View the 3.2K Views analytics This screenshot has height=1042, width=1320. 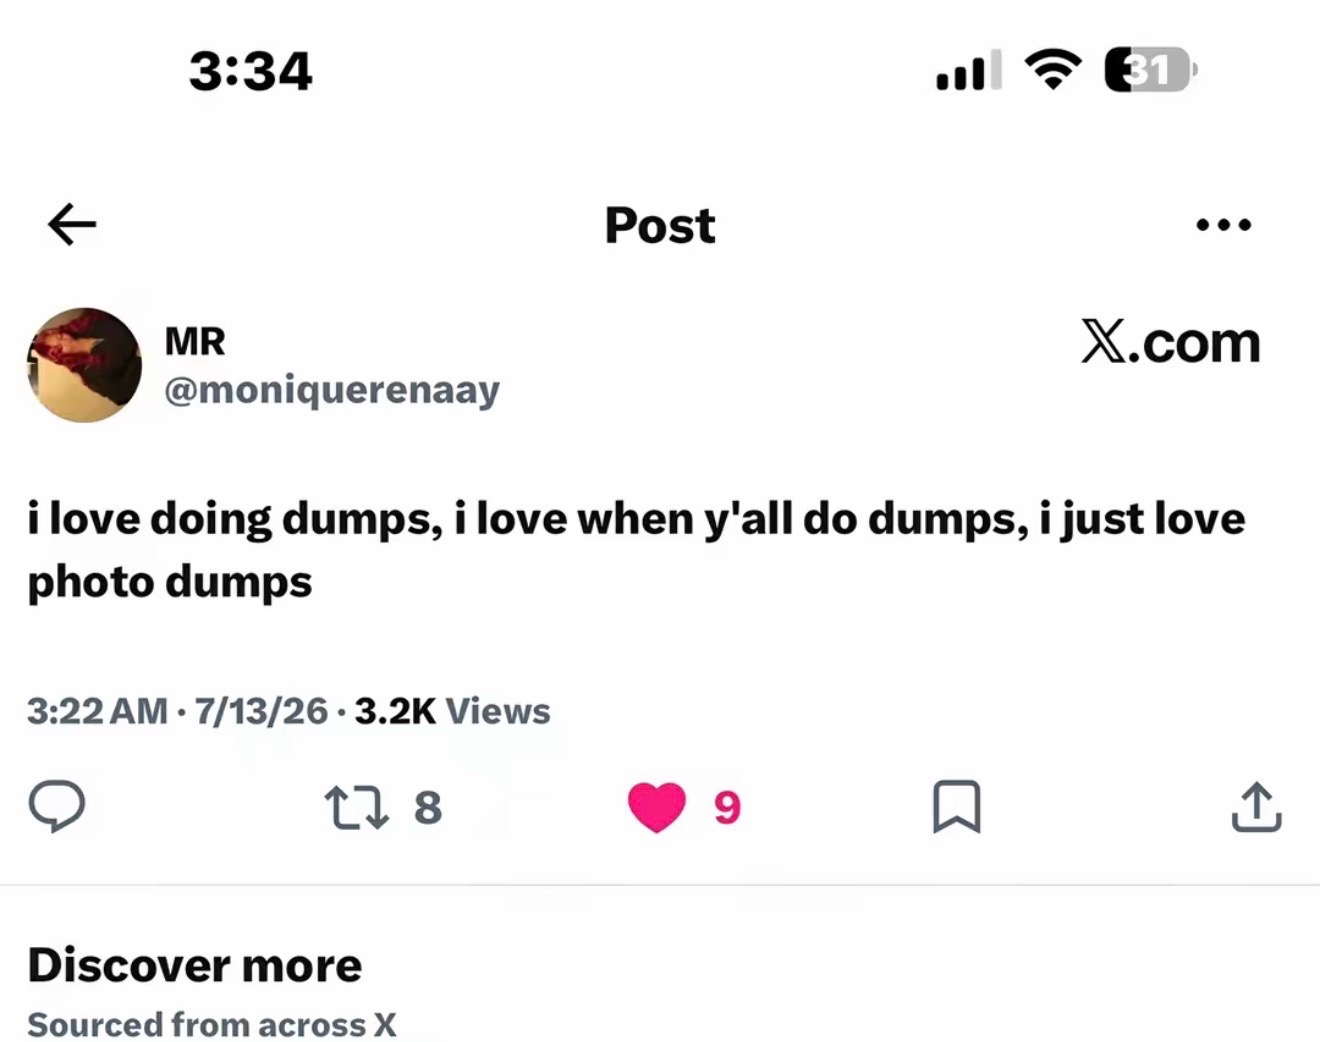(x=452, y=711)
